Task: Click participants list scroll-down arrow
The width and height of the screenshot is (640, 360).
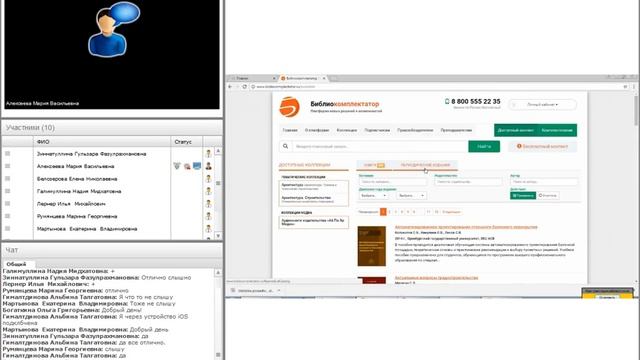Action: click(x=218, y=236)
